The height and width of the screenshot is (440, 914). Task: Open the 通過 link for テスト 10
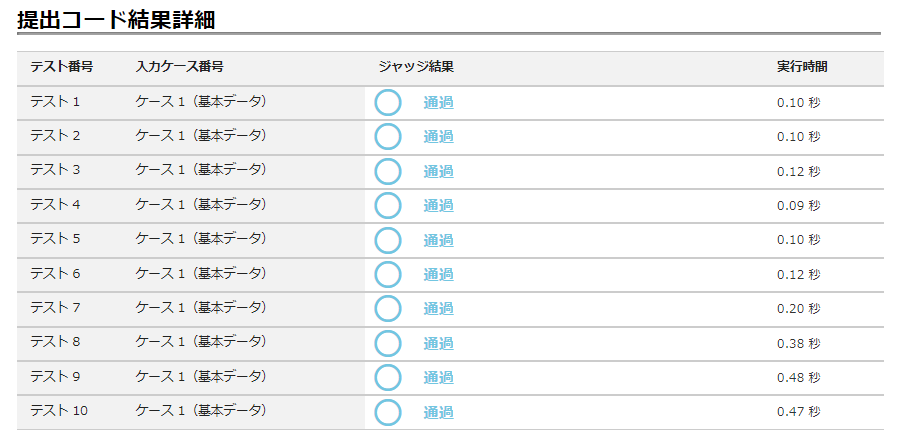coord(438,412)
